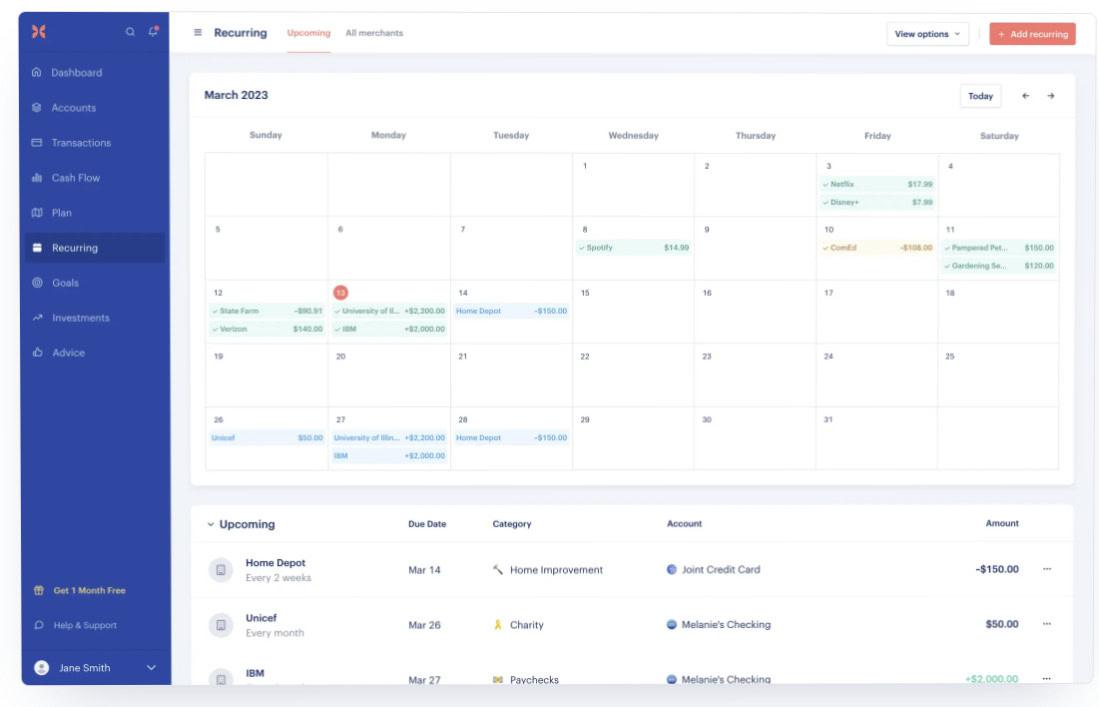Jump to Today in the calendar
1099x707 pixels.
tap(981, 95)
